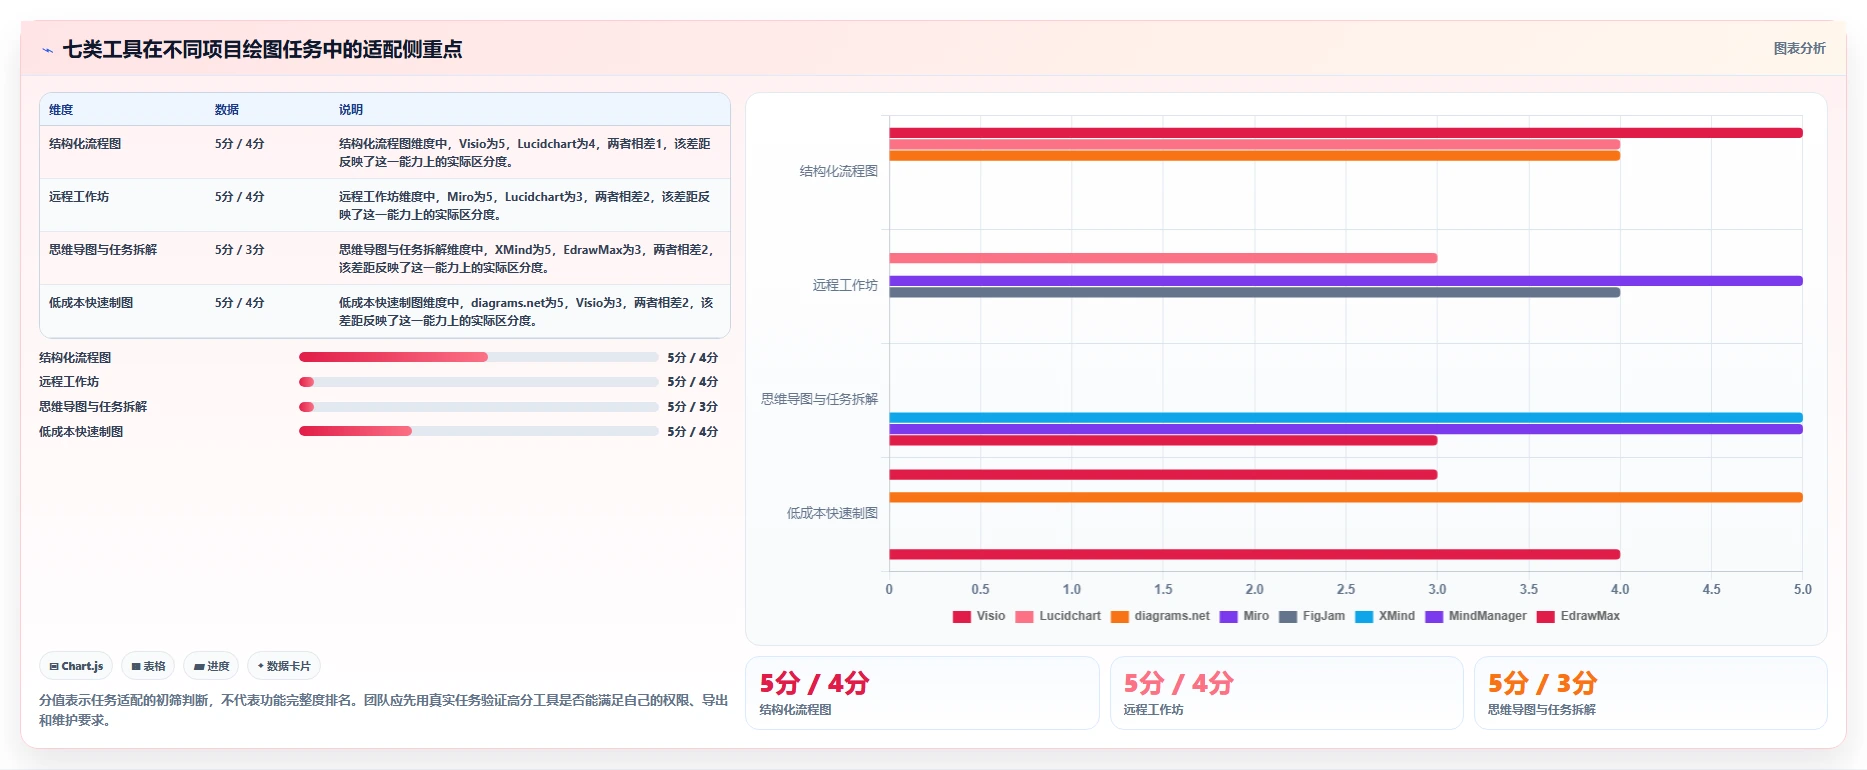1867x770 pixels.
Task: Click the 5.0 tick on the x-axis
Action: click(1803, 589)
